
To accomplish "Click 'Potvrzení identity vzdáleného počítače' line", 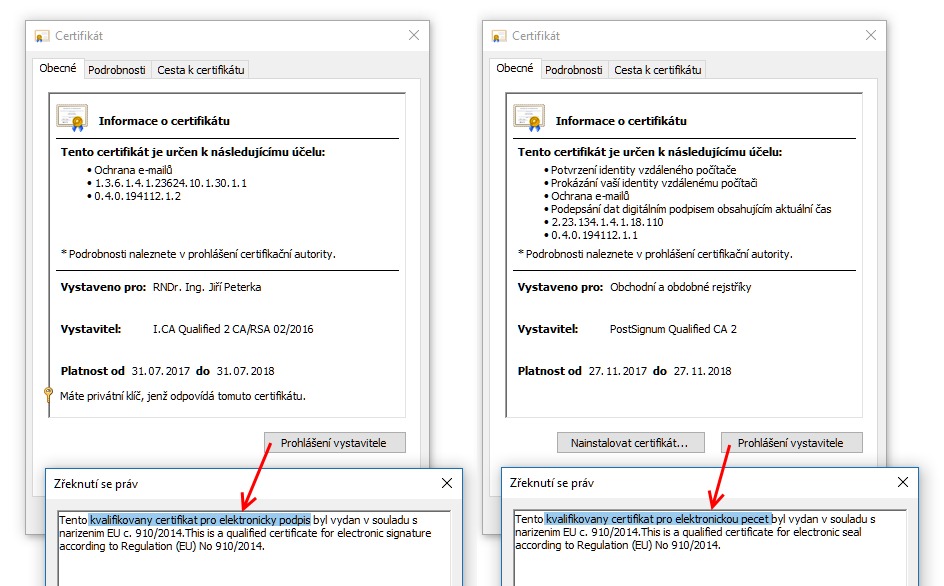I will (x=644, y=170).
